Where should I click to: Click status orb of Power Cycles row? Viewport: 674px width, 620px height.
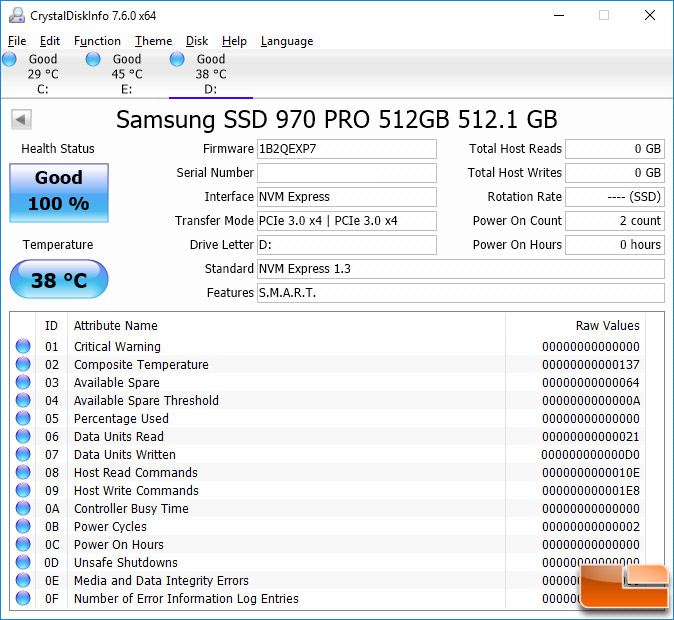(x=23, y=527)
